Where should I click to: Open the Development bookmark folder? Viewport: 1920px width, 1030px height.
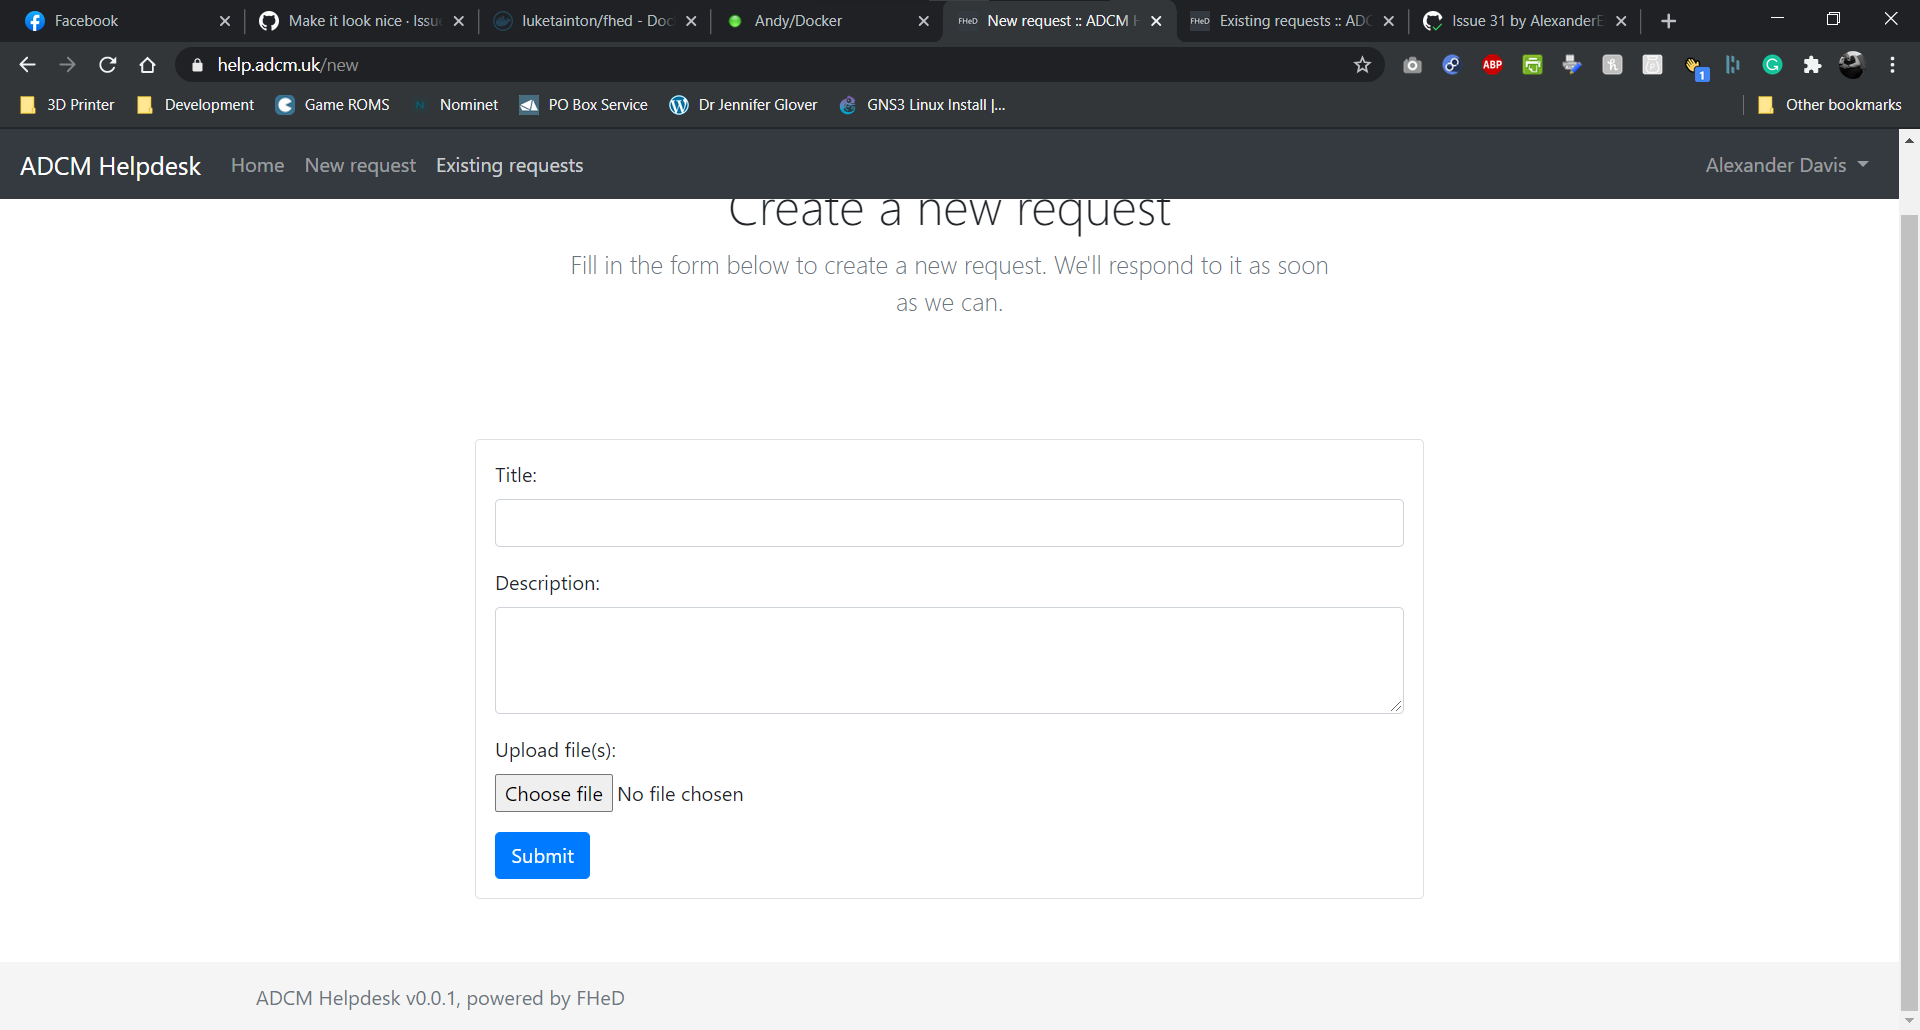(x=196, y=105)
